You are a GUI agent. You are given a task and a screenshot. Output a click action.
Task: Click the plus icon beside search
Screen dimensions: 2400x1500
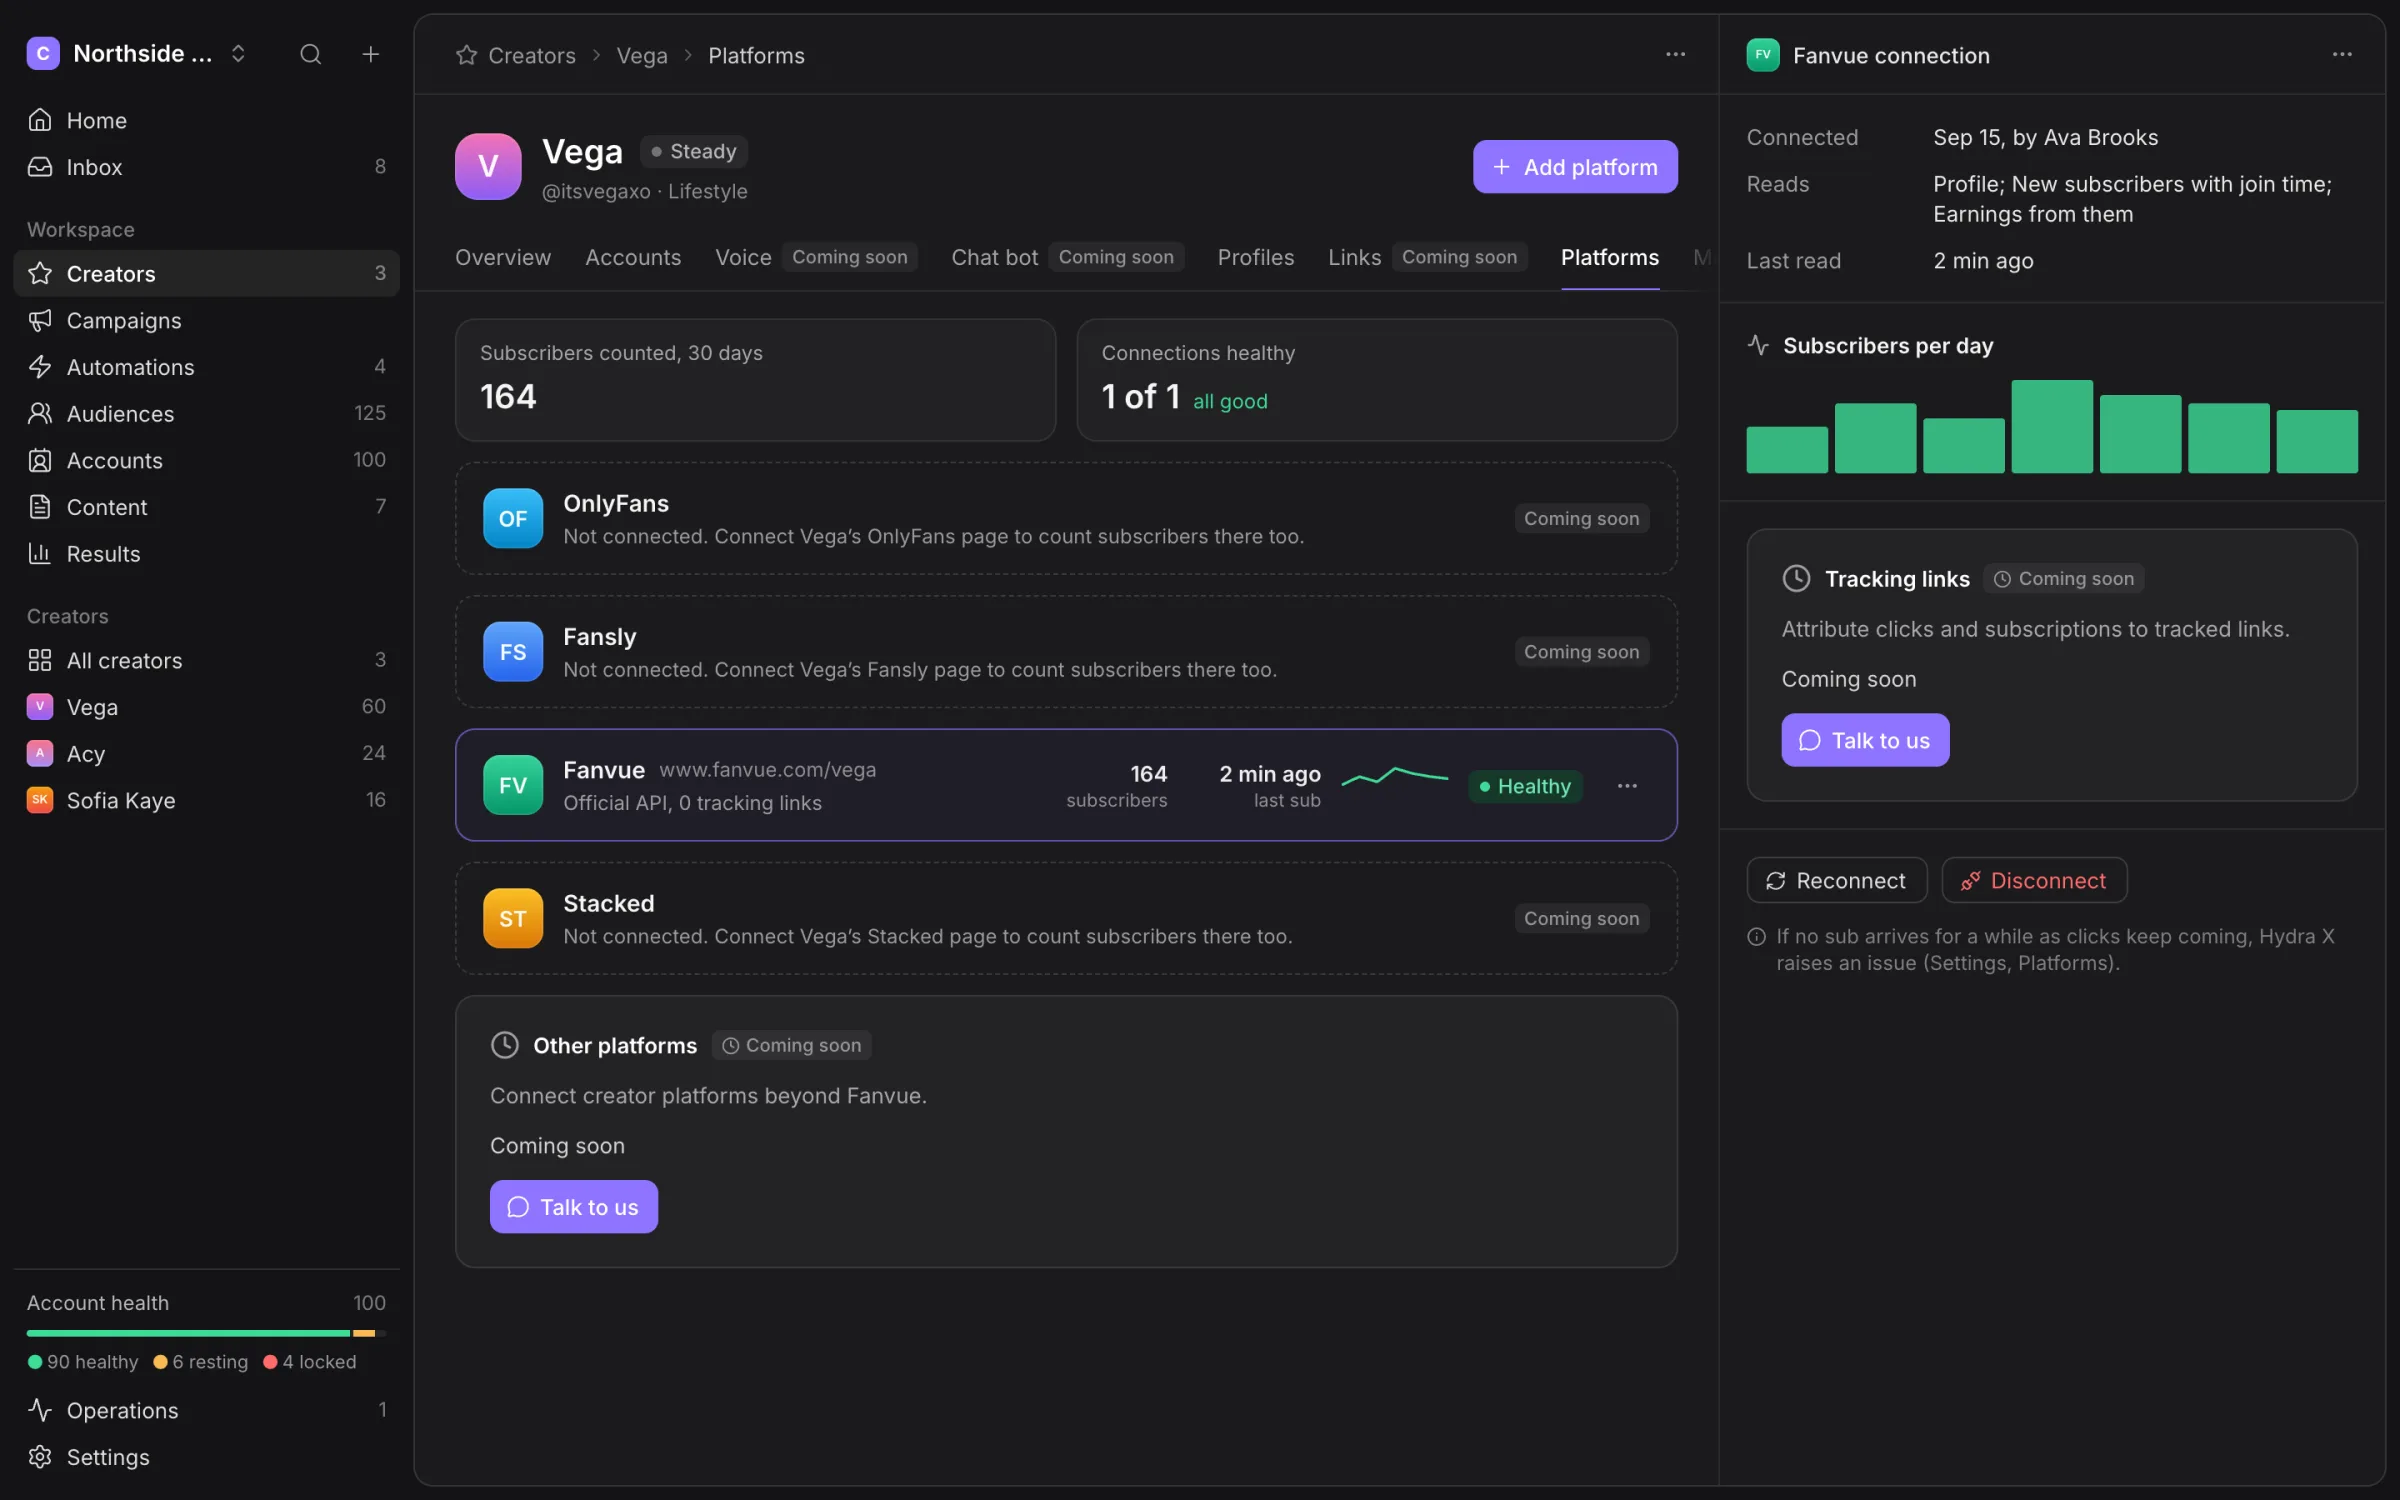[370, 54]
